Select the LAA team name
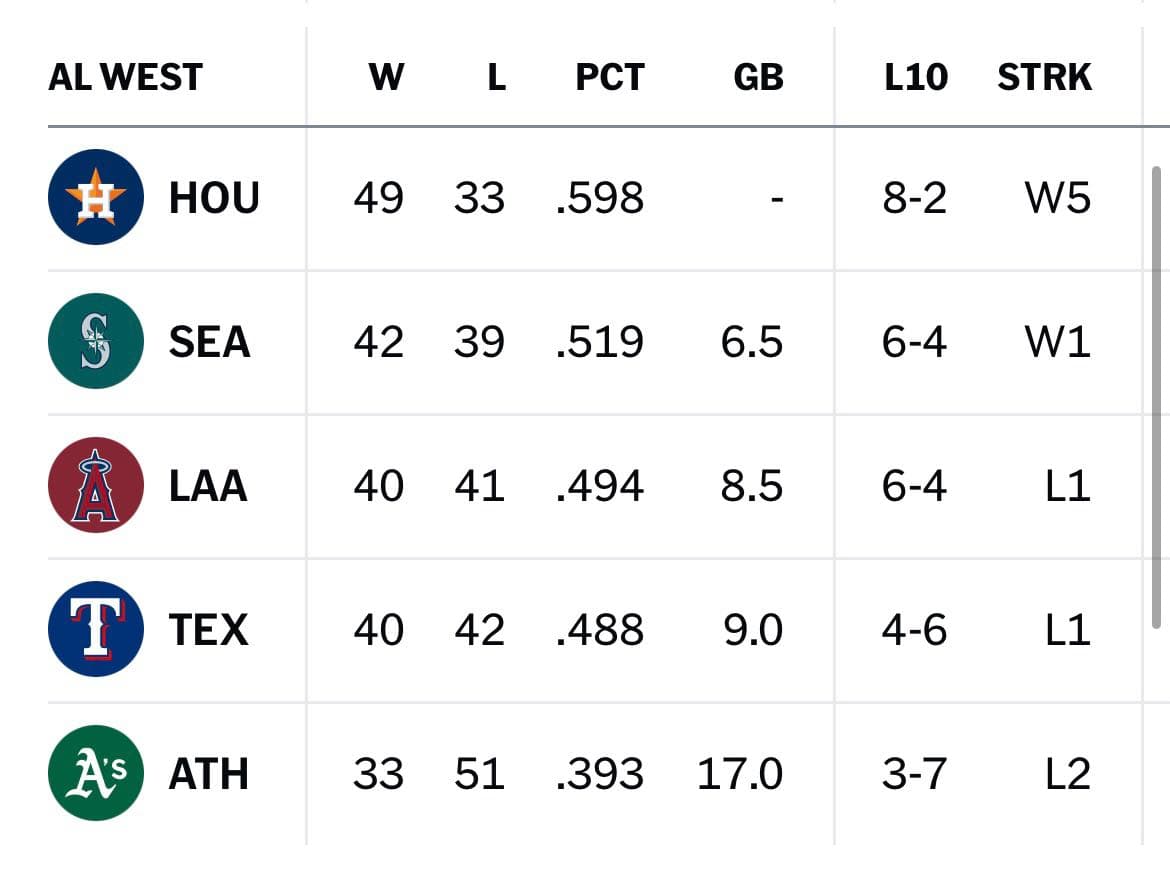 click(208, 486)
